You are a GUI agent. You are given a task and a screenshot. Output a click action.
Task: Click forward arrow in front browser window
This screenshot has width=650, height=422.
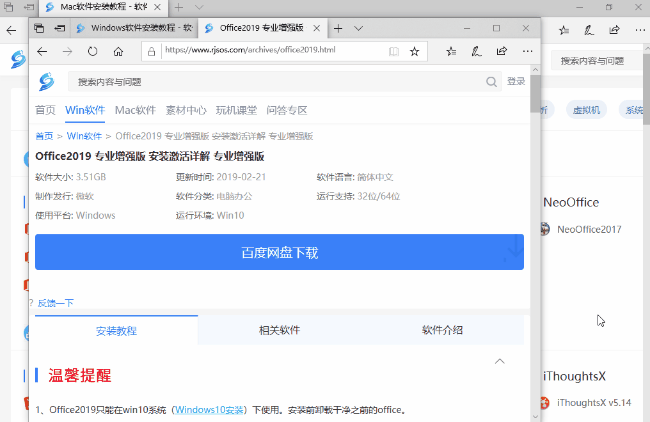click(x=67, y=51)
